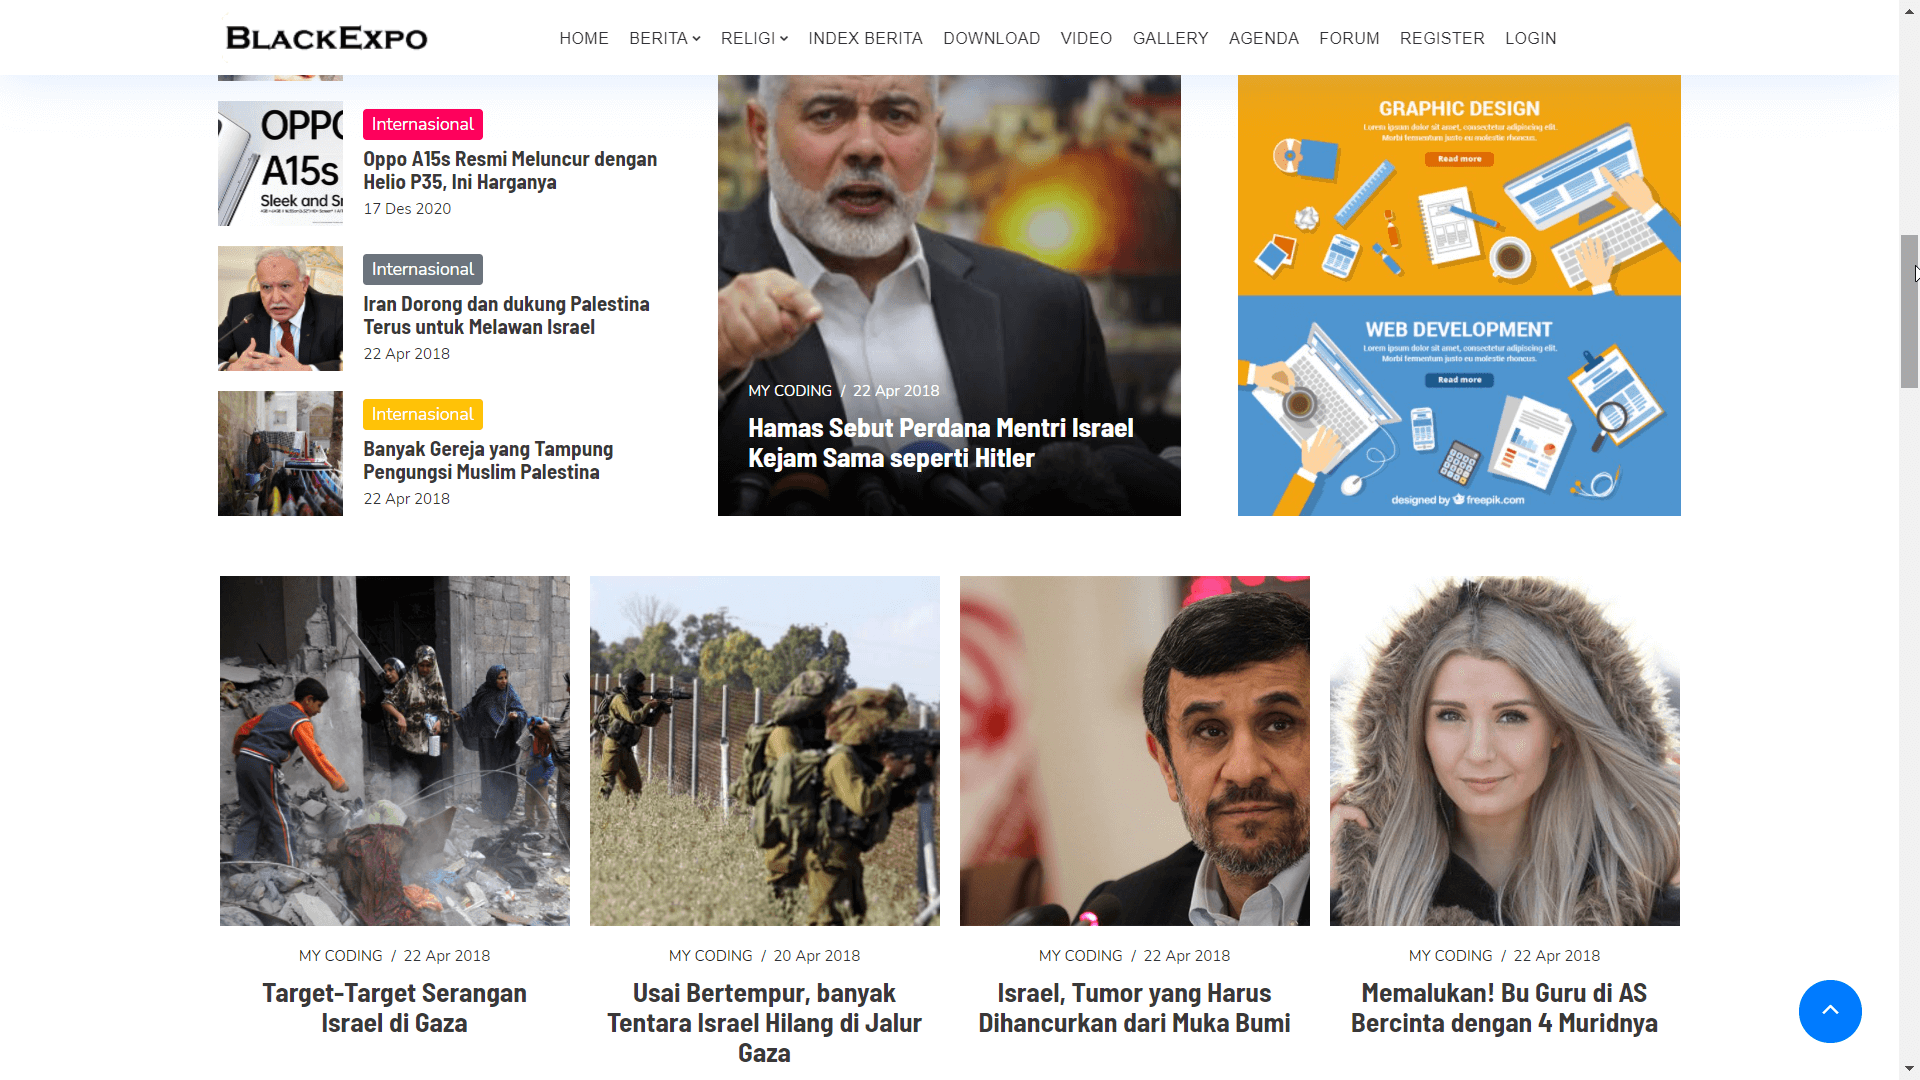Open the VIDEO section
Image resolution: width=1920 pixels, height=1080 pixels.
1086,38
